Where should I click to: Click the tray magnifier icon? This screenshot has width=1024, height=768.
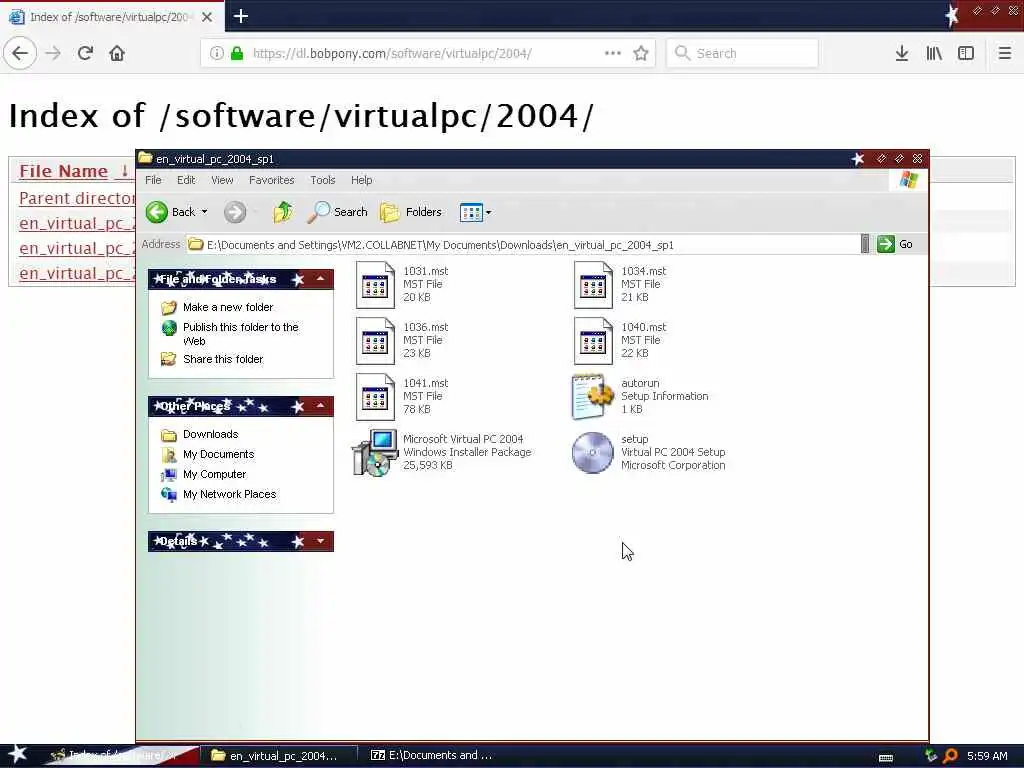pos(950,756)
